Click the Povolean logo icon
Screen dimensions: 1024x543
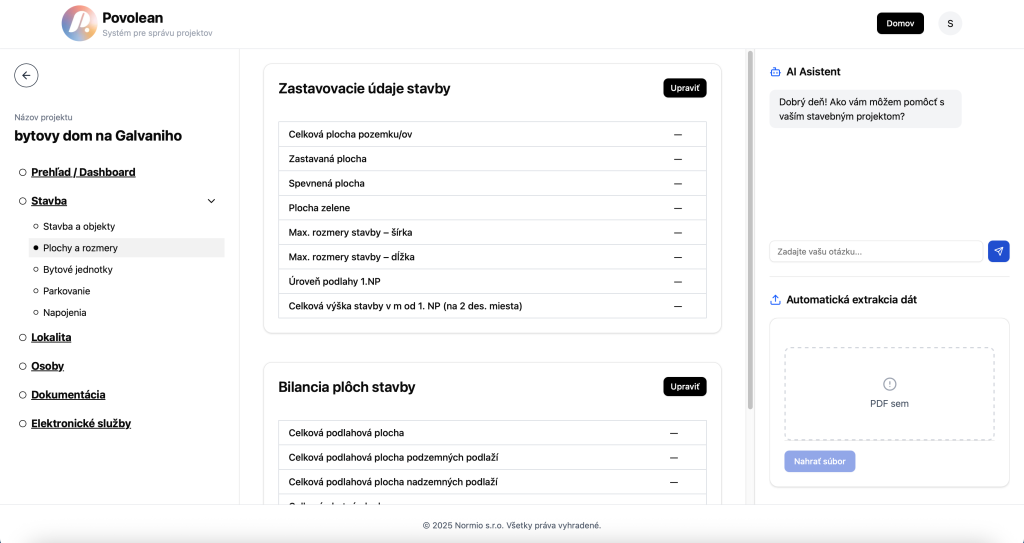pos(79,24)
